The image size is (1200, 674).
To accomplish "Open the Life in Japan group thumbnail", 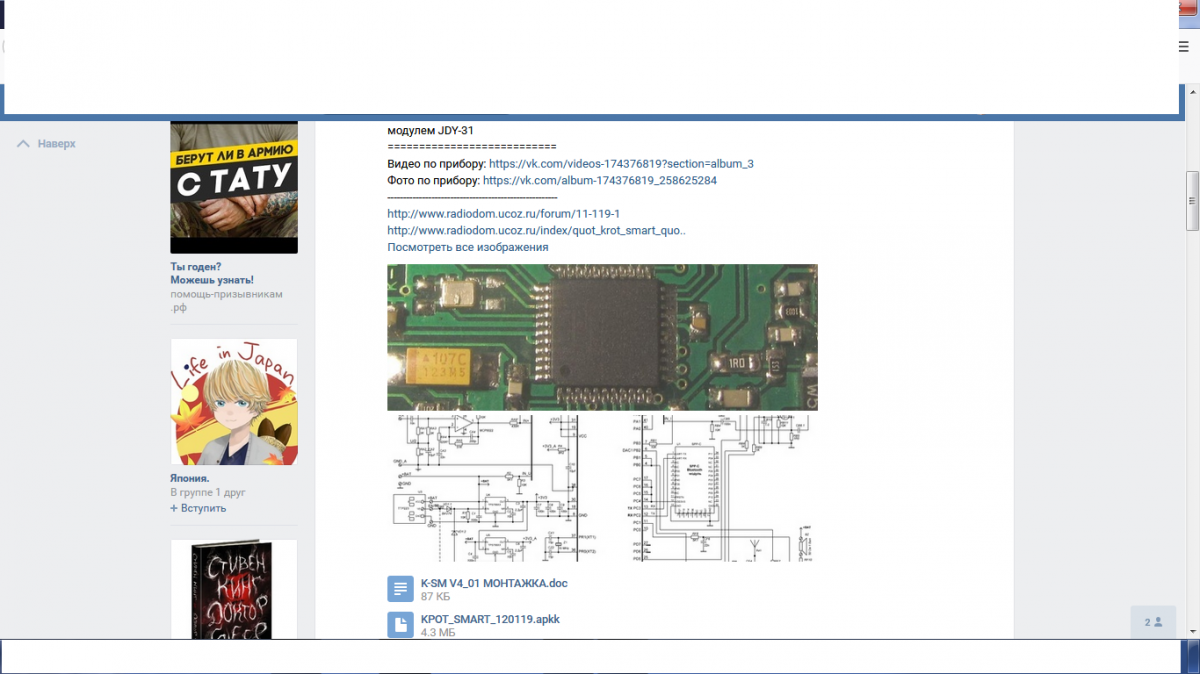I will [234, 402].
